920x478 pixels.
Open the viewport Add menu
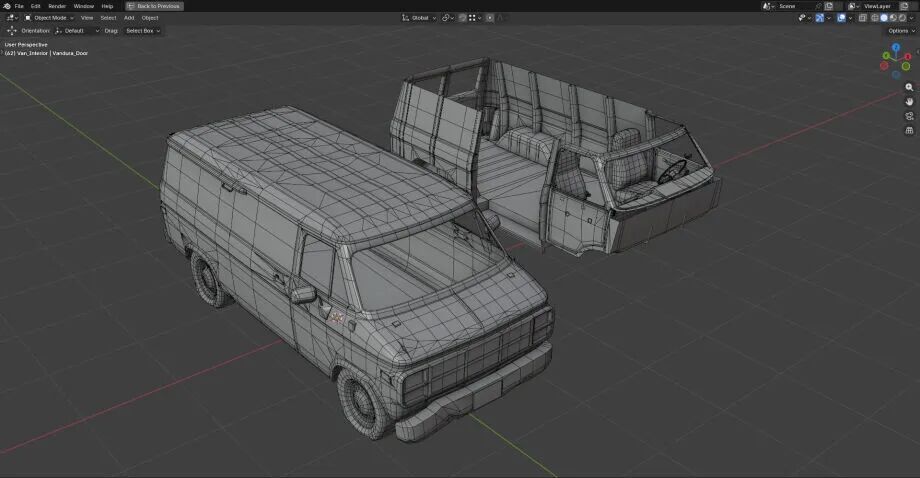[x=129, y=18]
